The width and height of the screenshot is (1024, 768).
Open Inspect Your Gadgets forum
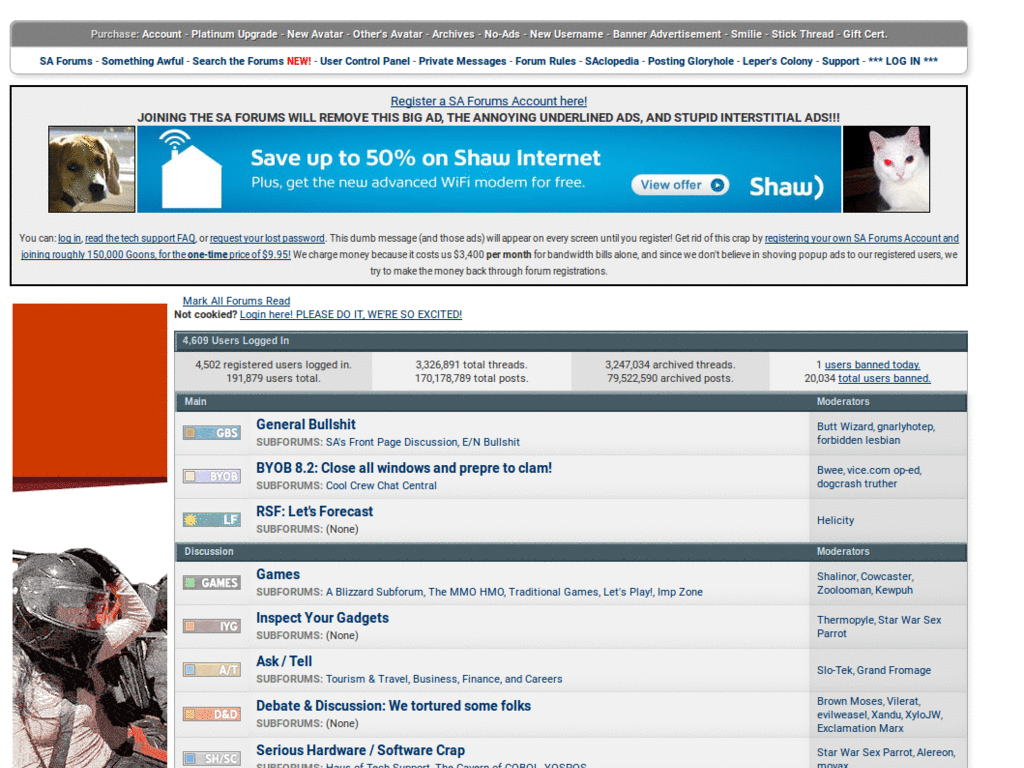tap(322, 618)
